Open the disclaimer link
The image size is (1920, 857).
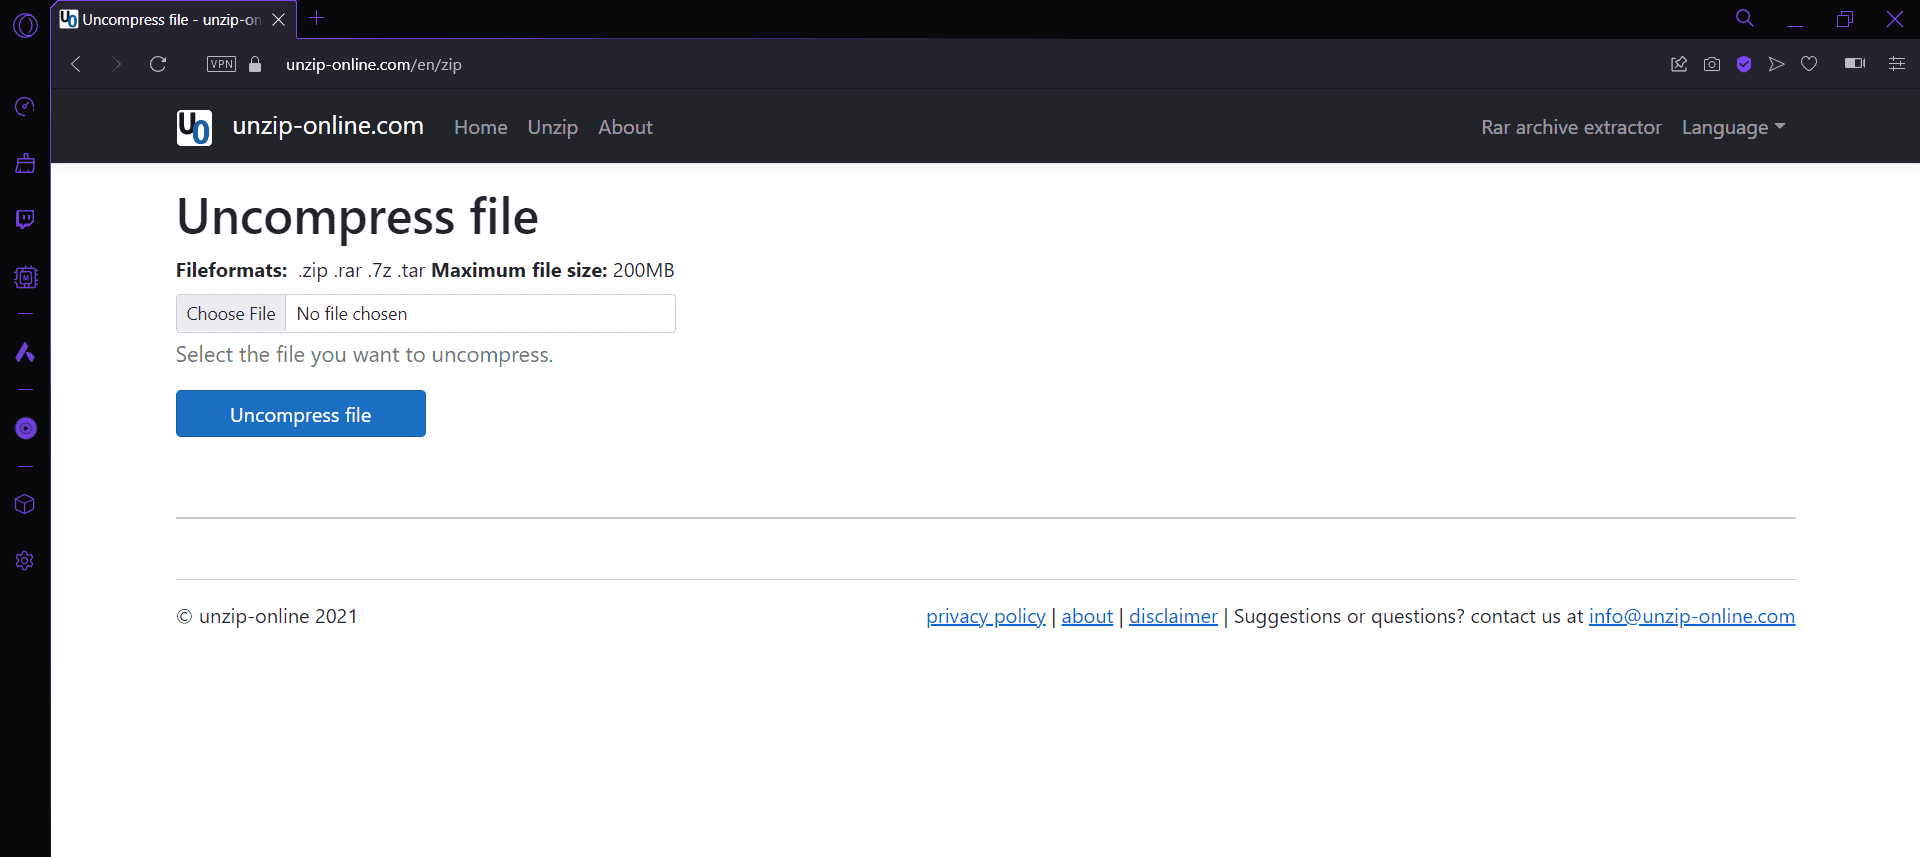[x=1173, y=616]
